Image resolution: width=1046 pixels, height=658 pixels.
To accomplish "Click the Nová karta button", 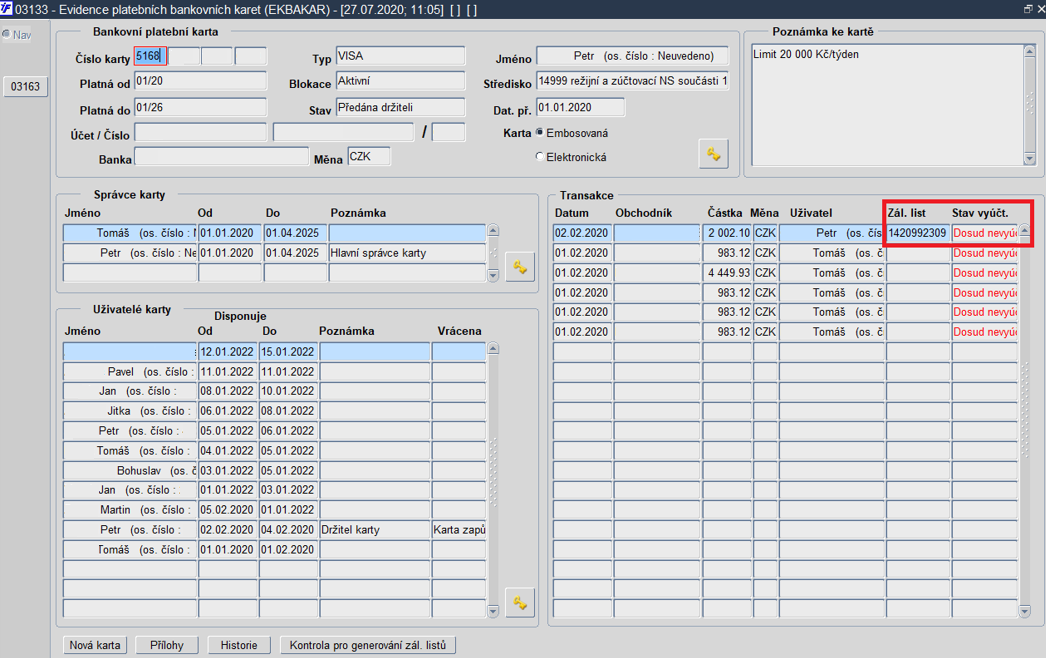I will (95, 645).
